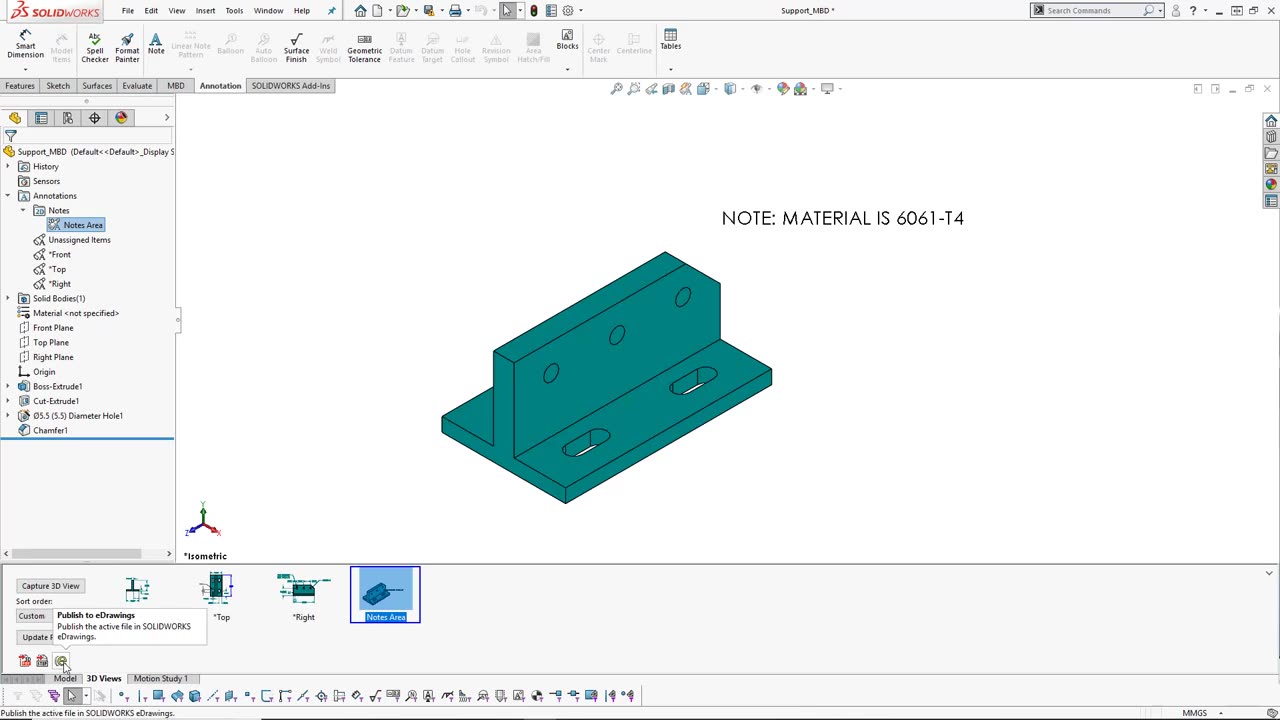Collapse the Annotations tree node
This screenshot has width=1280, height=720.
(8, 196)
